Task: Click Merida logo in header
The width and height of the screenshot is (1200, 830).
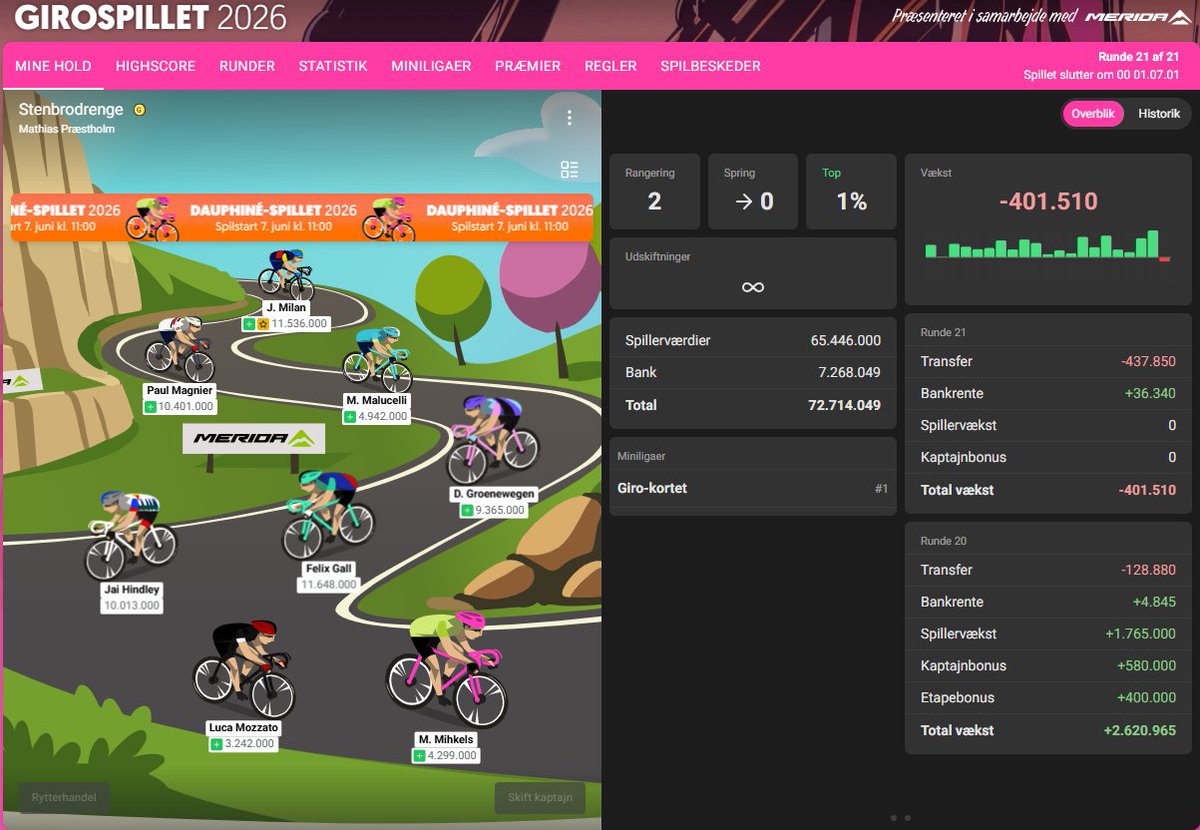Action: [1139, 17]
